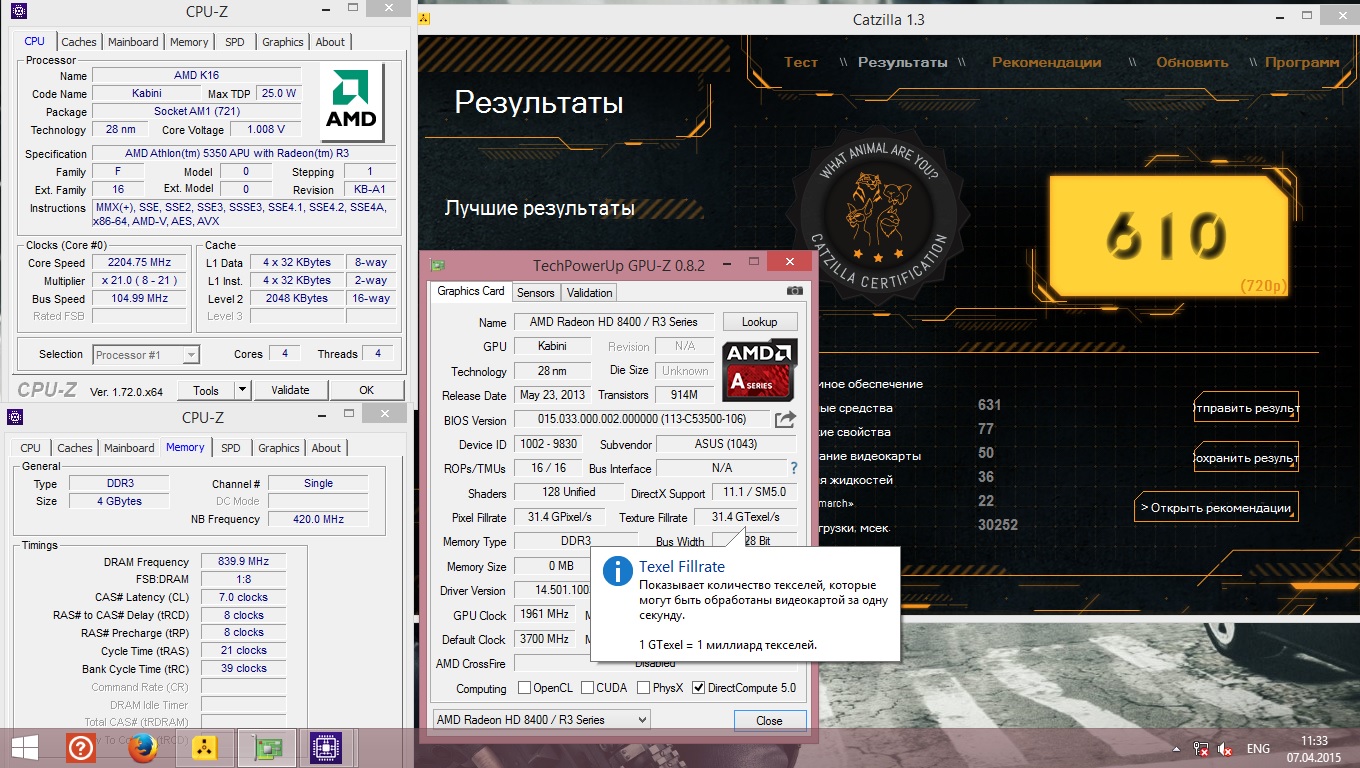Click the Сохранить результат button in Catzilla
This screenshot has width=1360, height=768.
(1246, 458)
